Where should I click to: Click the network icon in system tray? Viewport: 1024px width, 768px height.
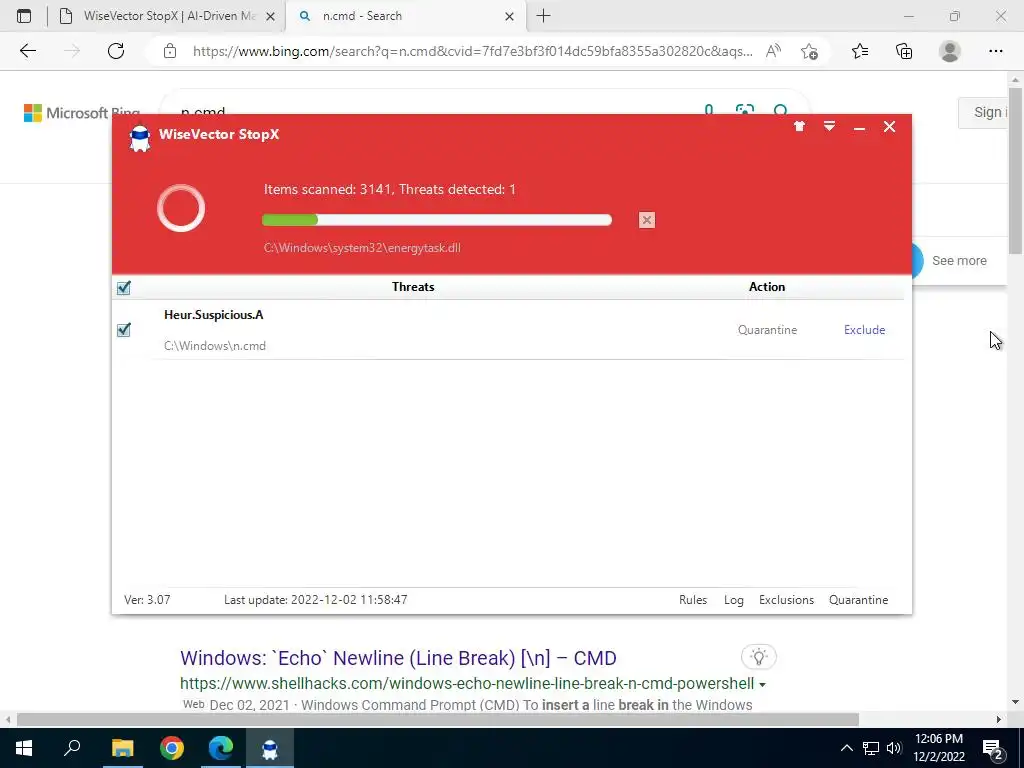click(871, 748)
